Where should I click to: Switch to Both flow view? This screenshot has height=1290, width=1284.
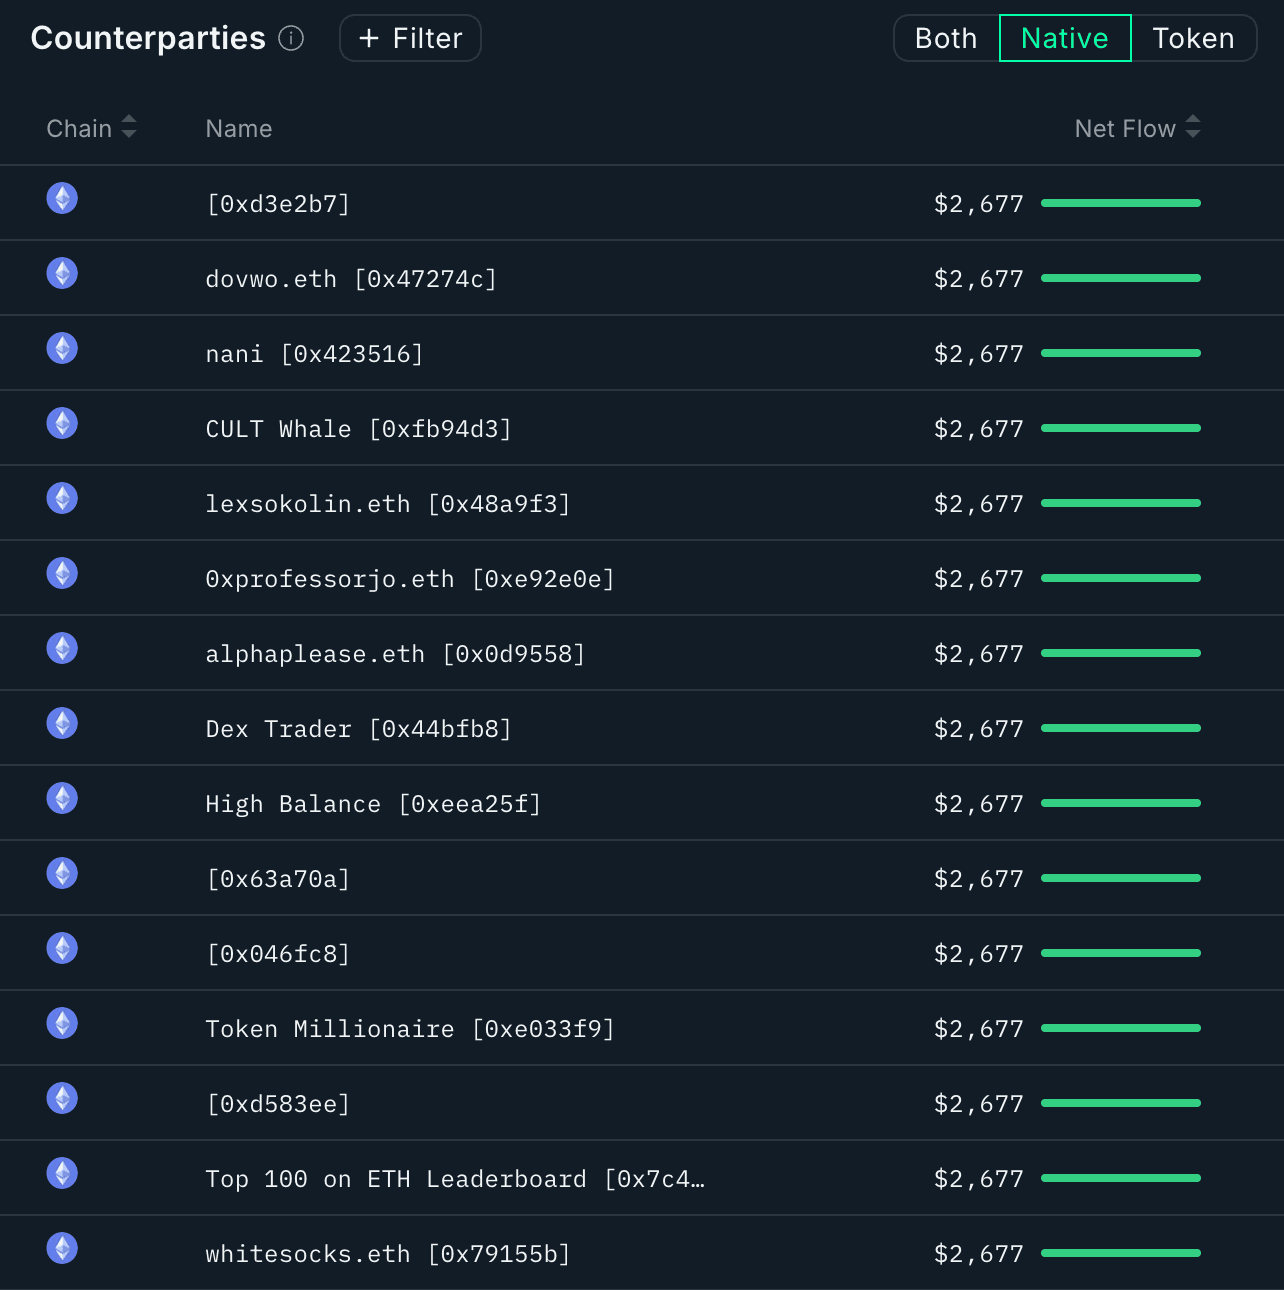pos(946,38)
